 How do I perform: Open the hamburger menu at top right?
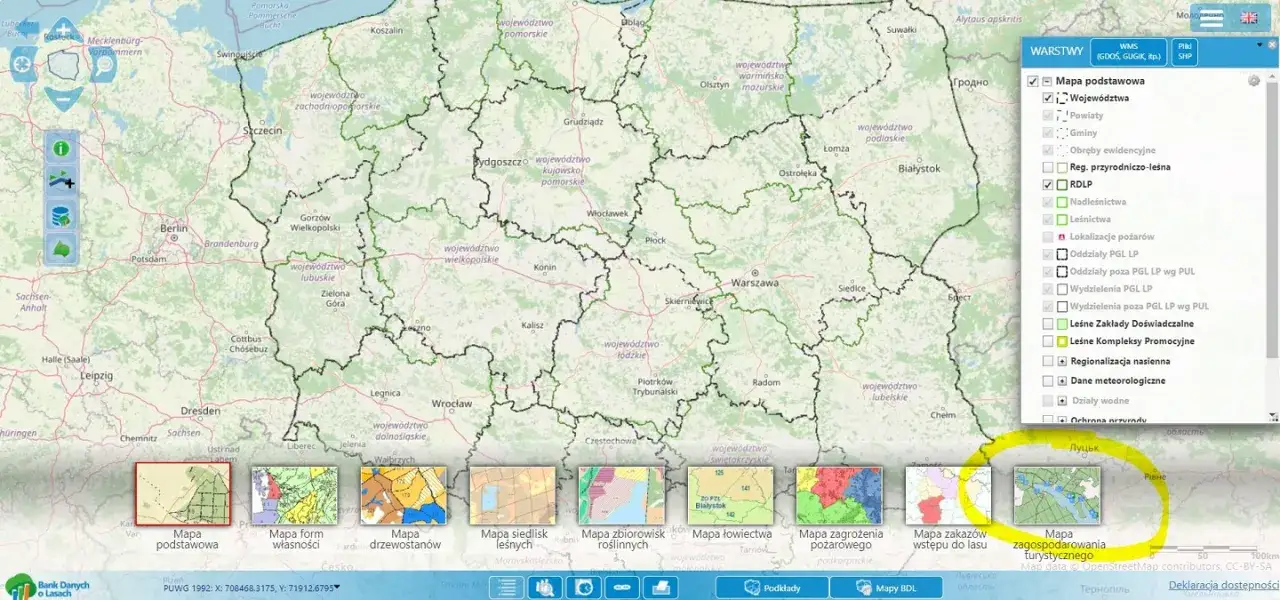[1211, 18]
